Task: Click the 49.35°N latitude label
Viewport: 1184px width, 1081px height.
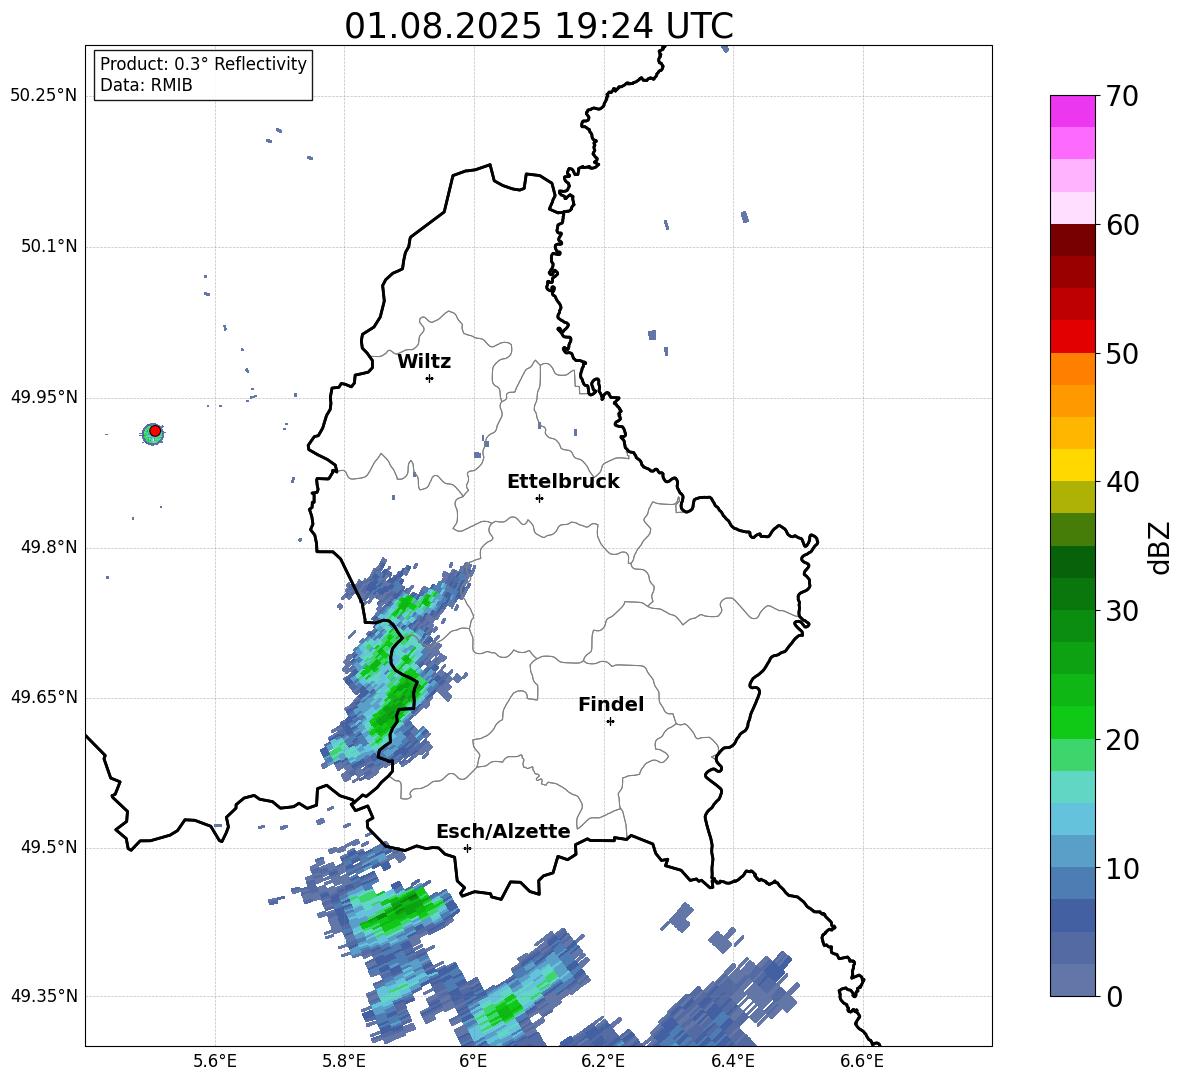Action: [x=44, y=996]
